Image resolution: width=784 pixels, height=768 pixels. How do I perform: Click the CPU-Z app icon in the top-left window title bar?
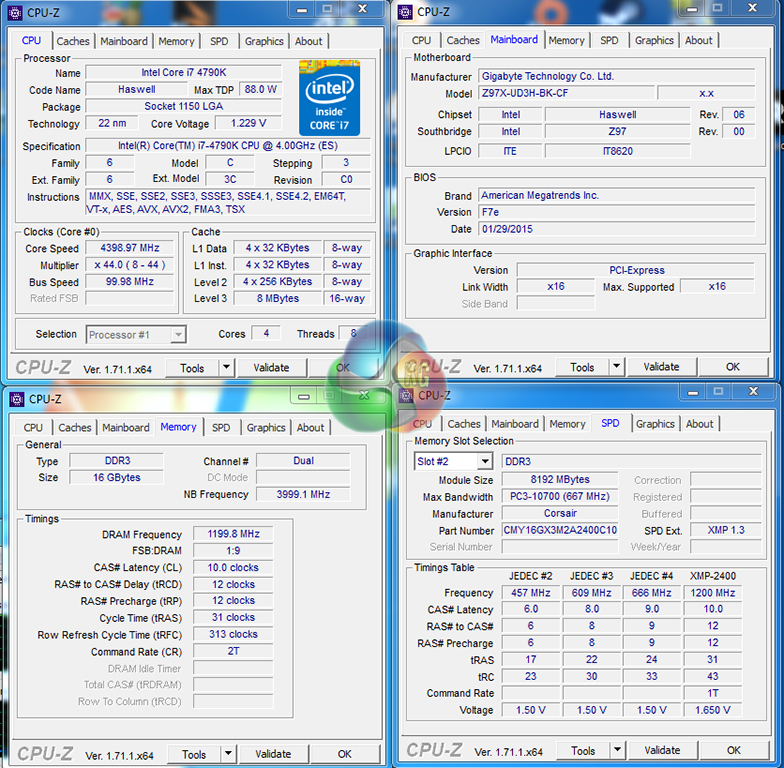(x=15, y=12)
